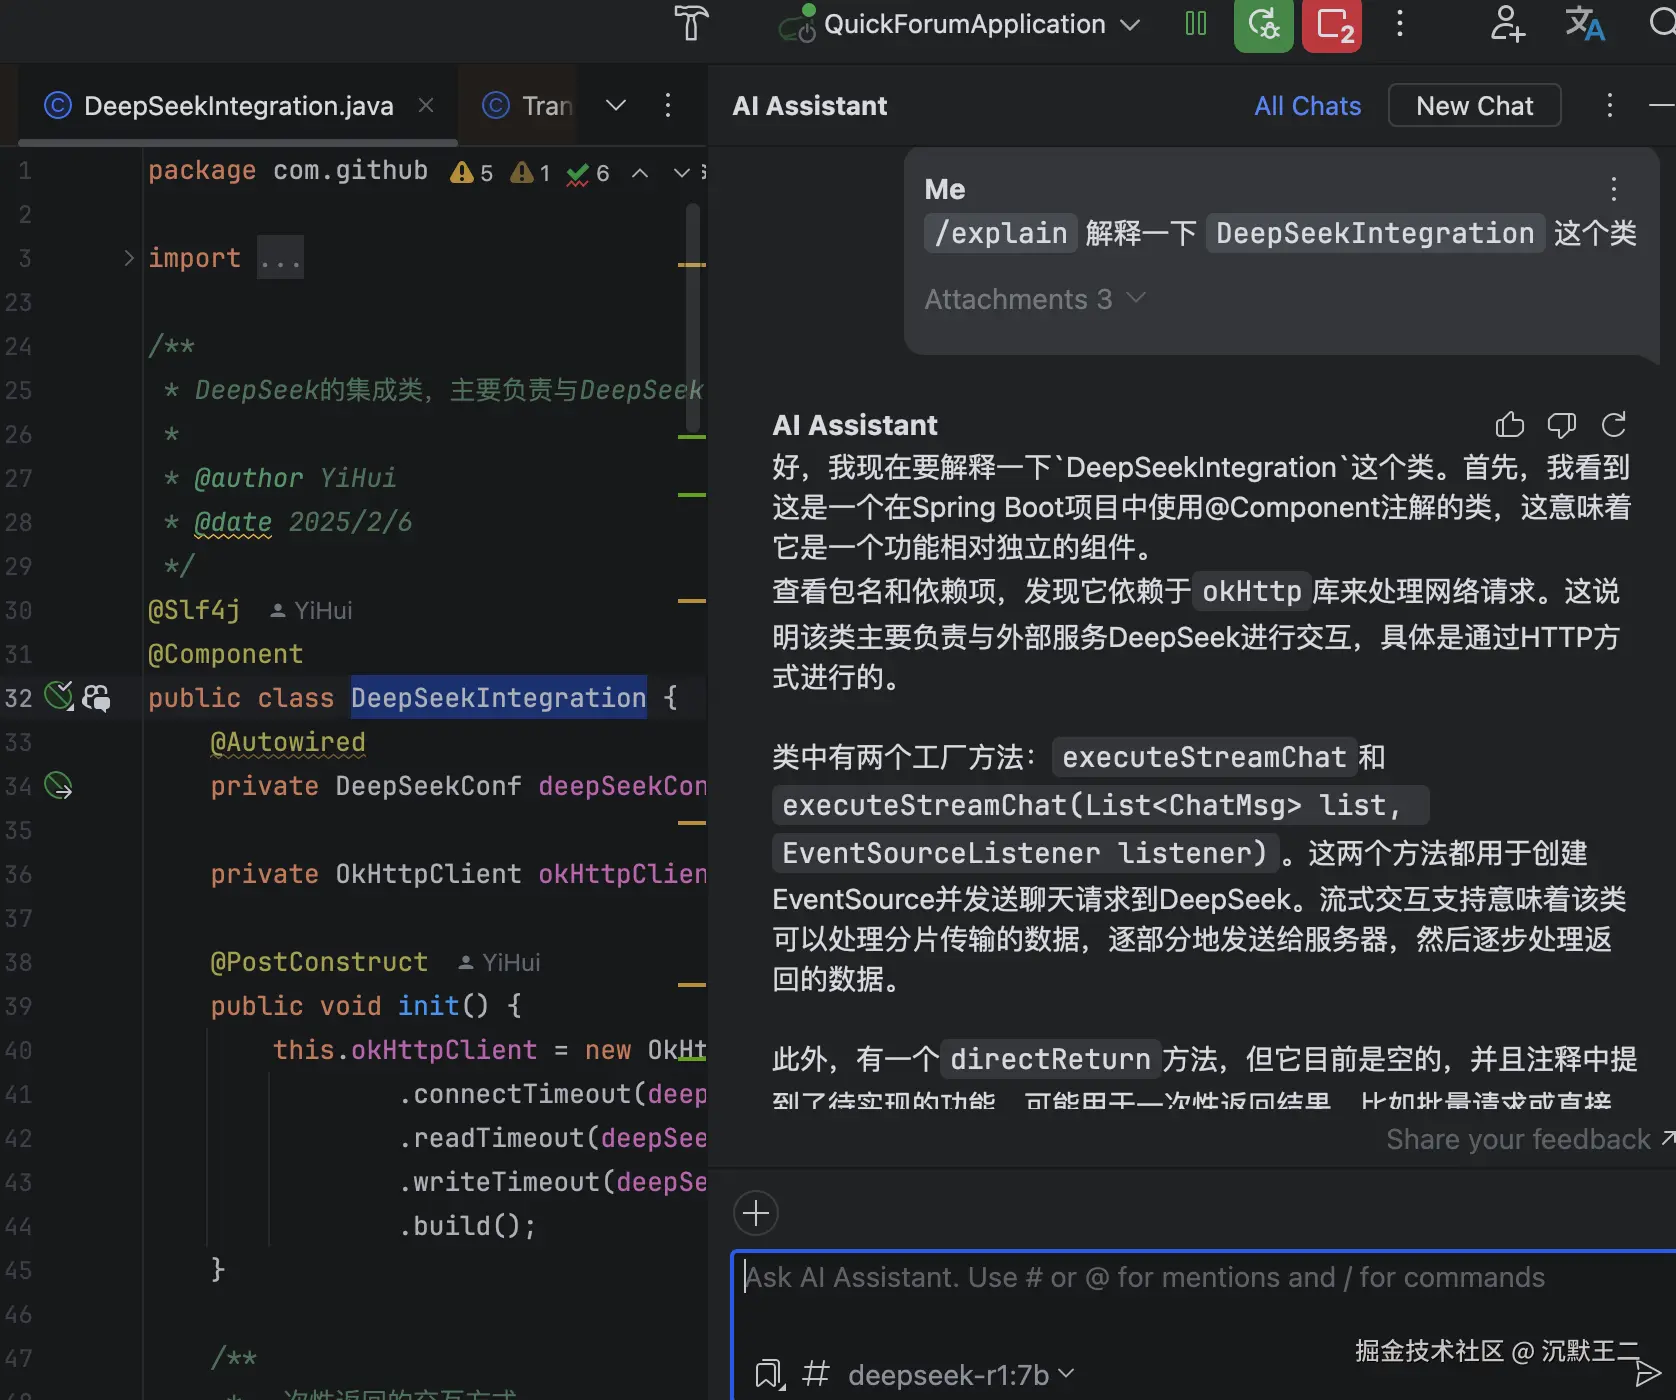Click the translation icon

click(1585, 23)
